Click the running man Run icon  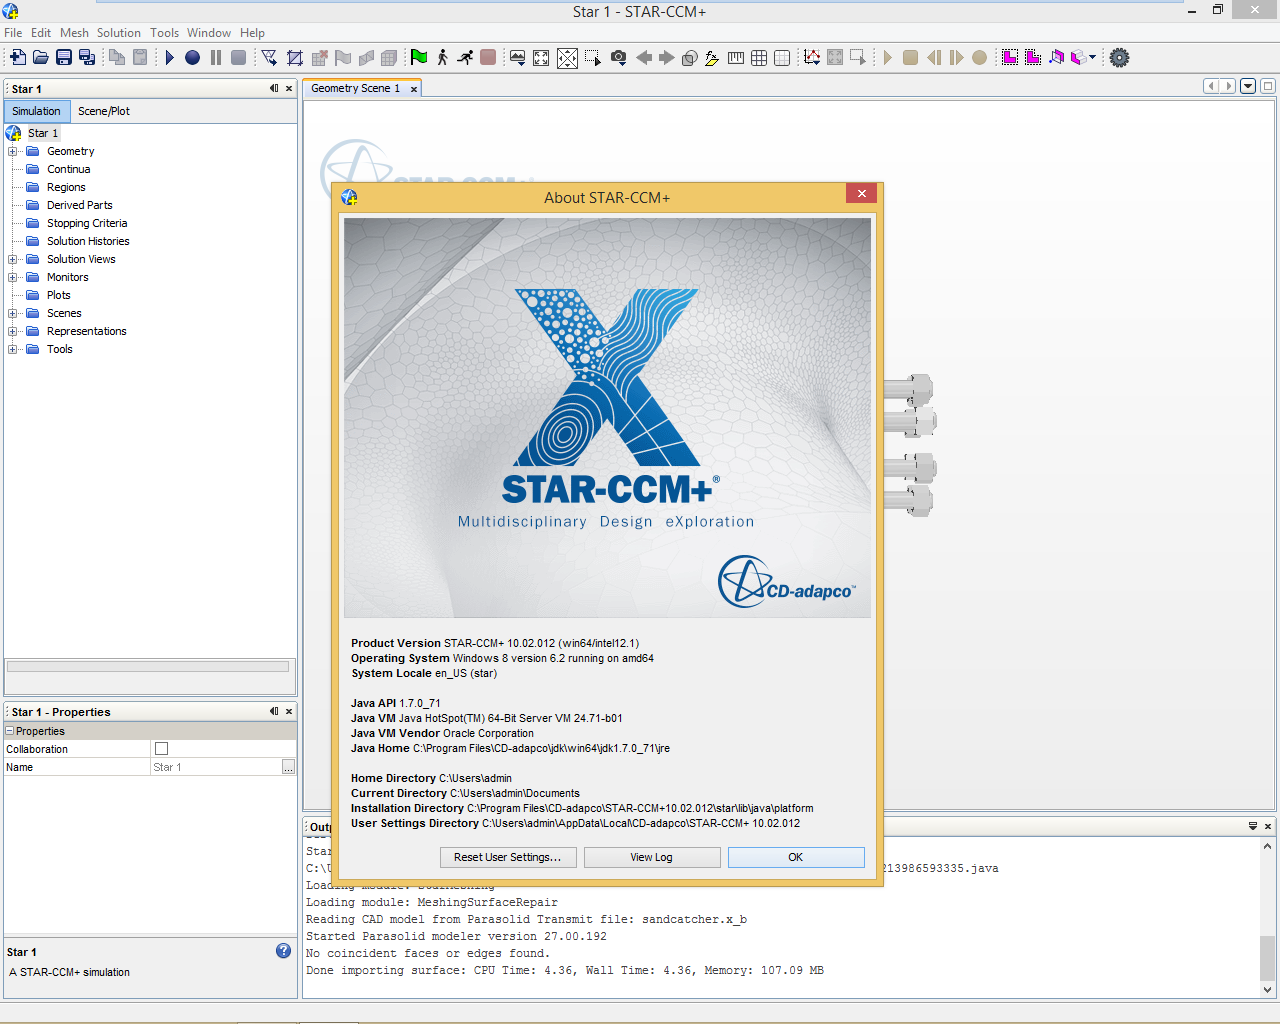[465, 58]
